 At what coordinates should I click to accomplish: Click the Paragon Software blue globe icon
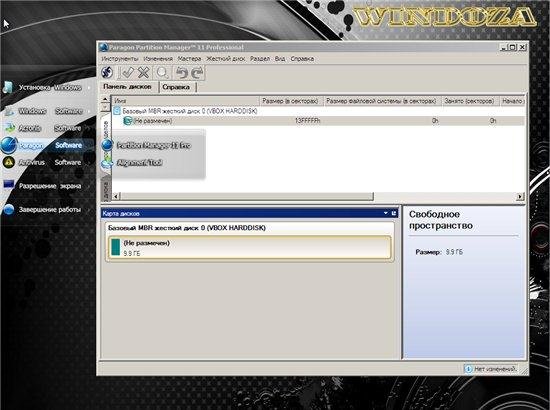(x=9, y=145)
